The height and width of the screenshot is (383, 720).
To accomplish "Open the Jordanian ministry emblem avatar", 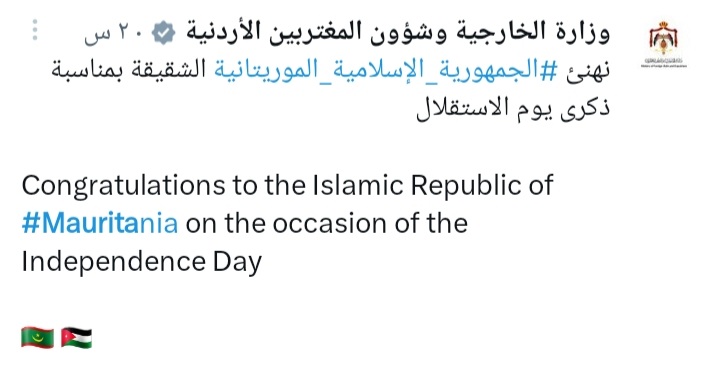I will 664,39.
